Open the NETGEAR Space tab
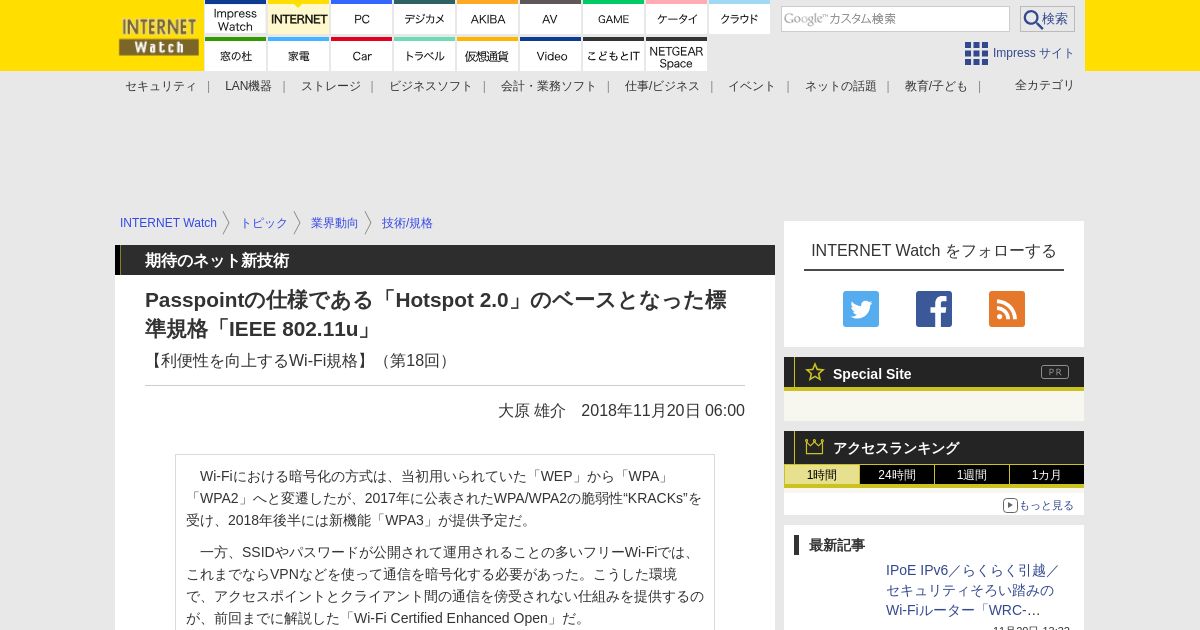Image resolution: width=1200 pixels, height=630 pixels. 677,55
